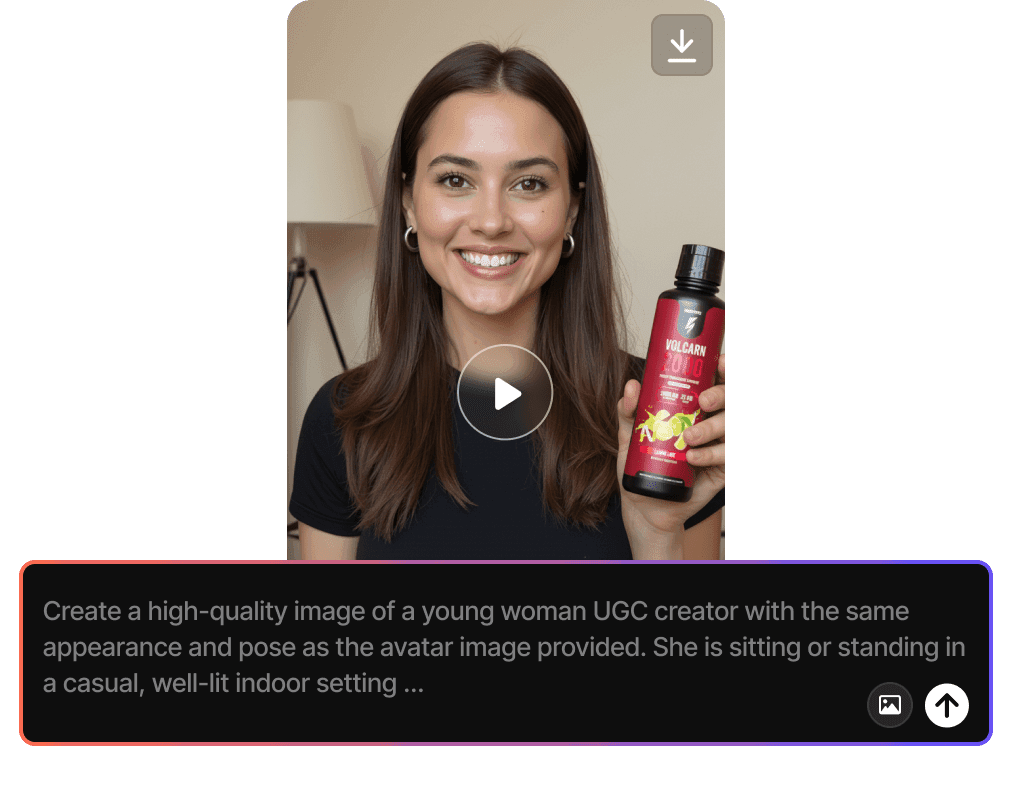Place cursor after "indoor setting" in prompt
This screenshot has width=1010, height=786.
(398, 684)
